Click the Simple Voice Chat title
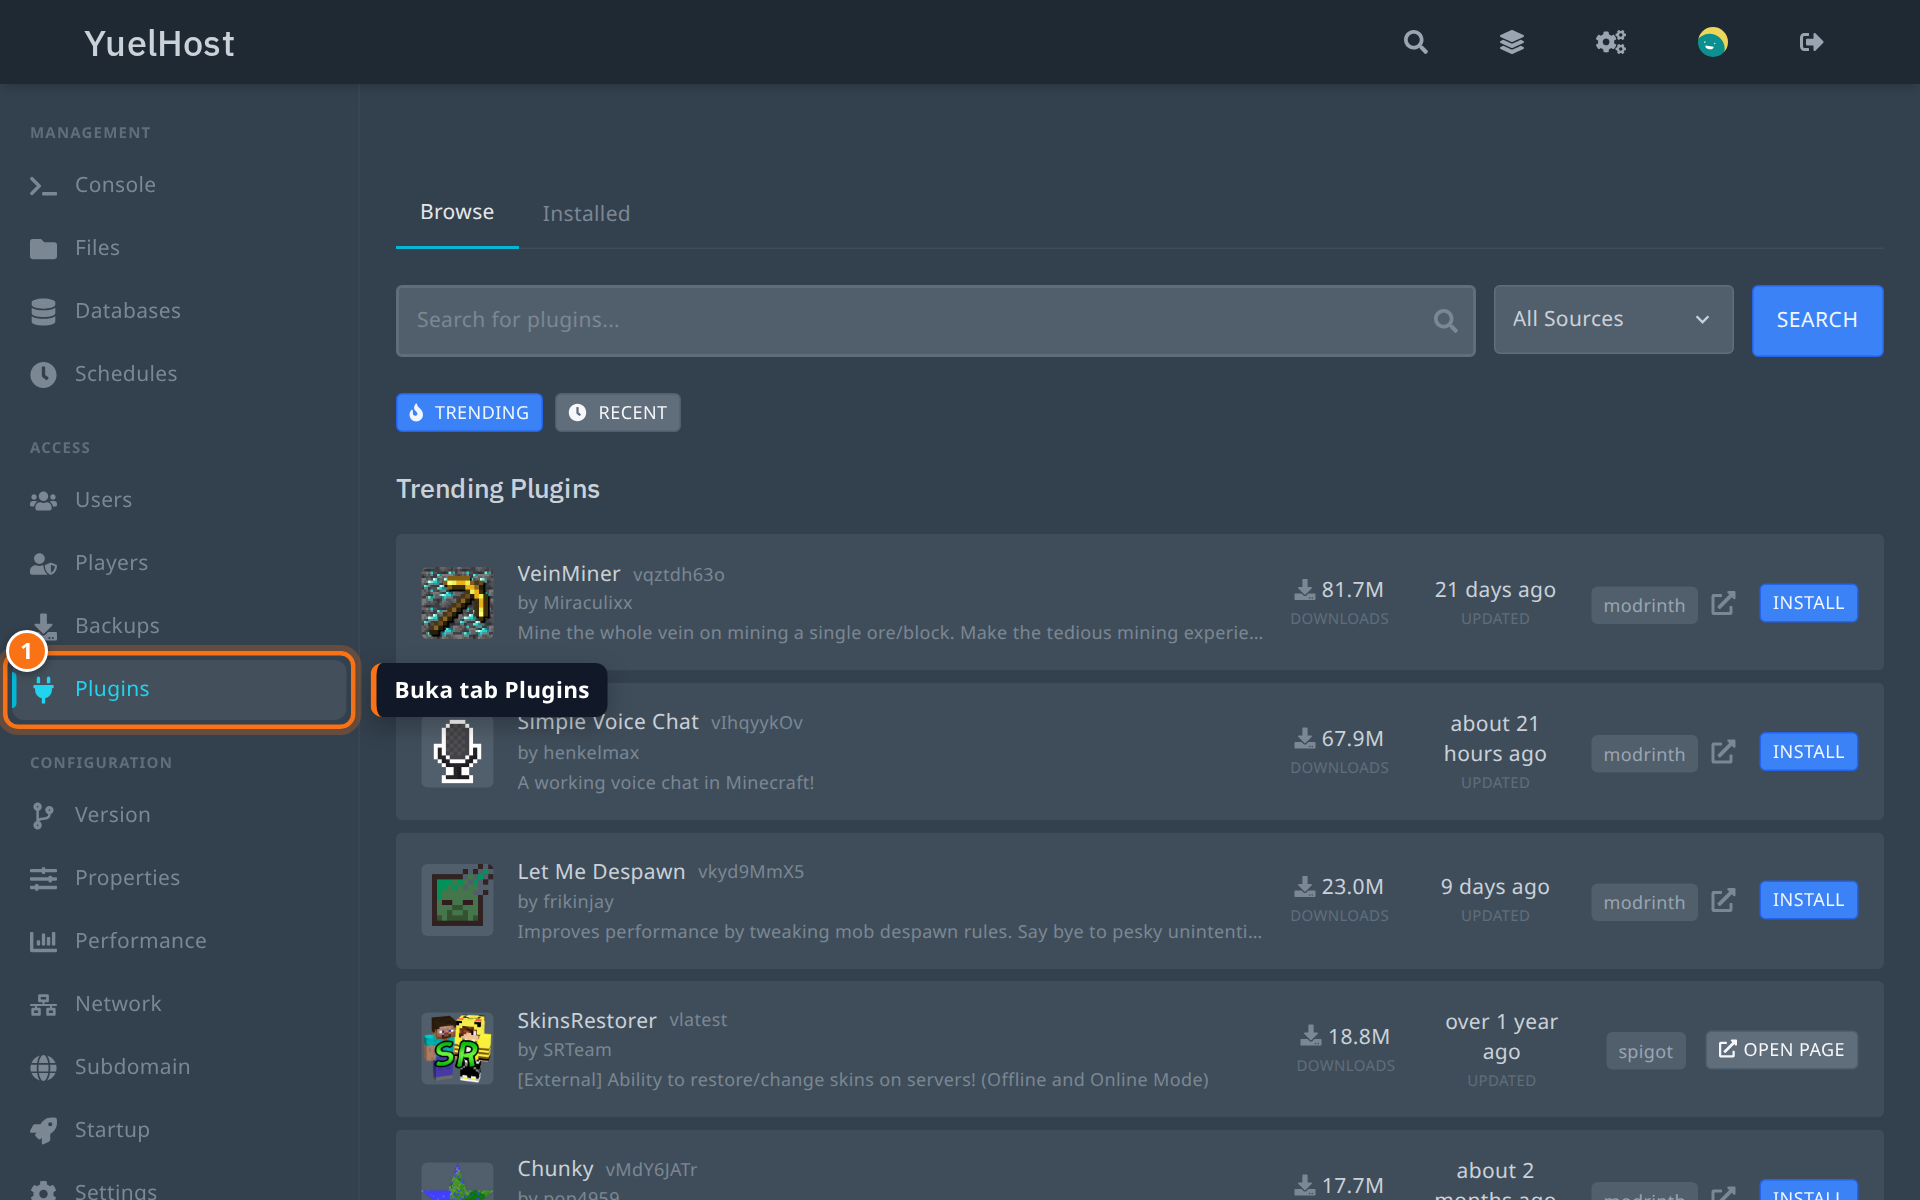Viewport: 1920px width, 1200px height. (x=608, y=722)
